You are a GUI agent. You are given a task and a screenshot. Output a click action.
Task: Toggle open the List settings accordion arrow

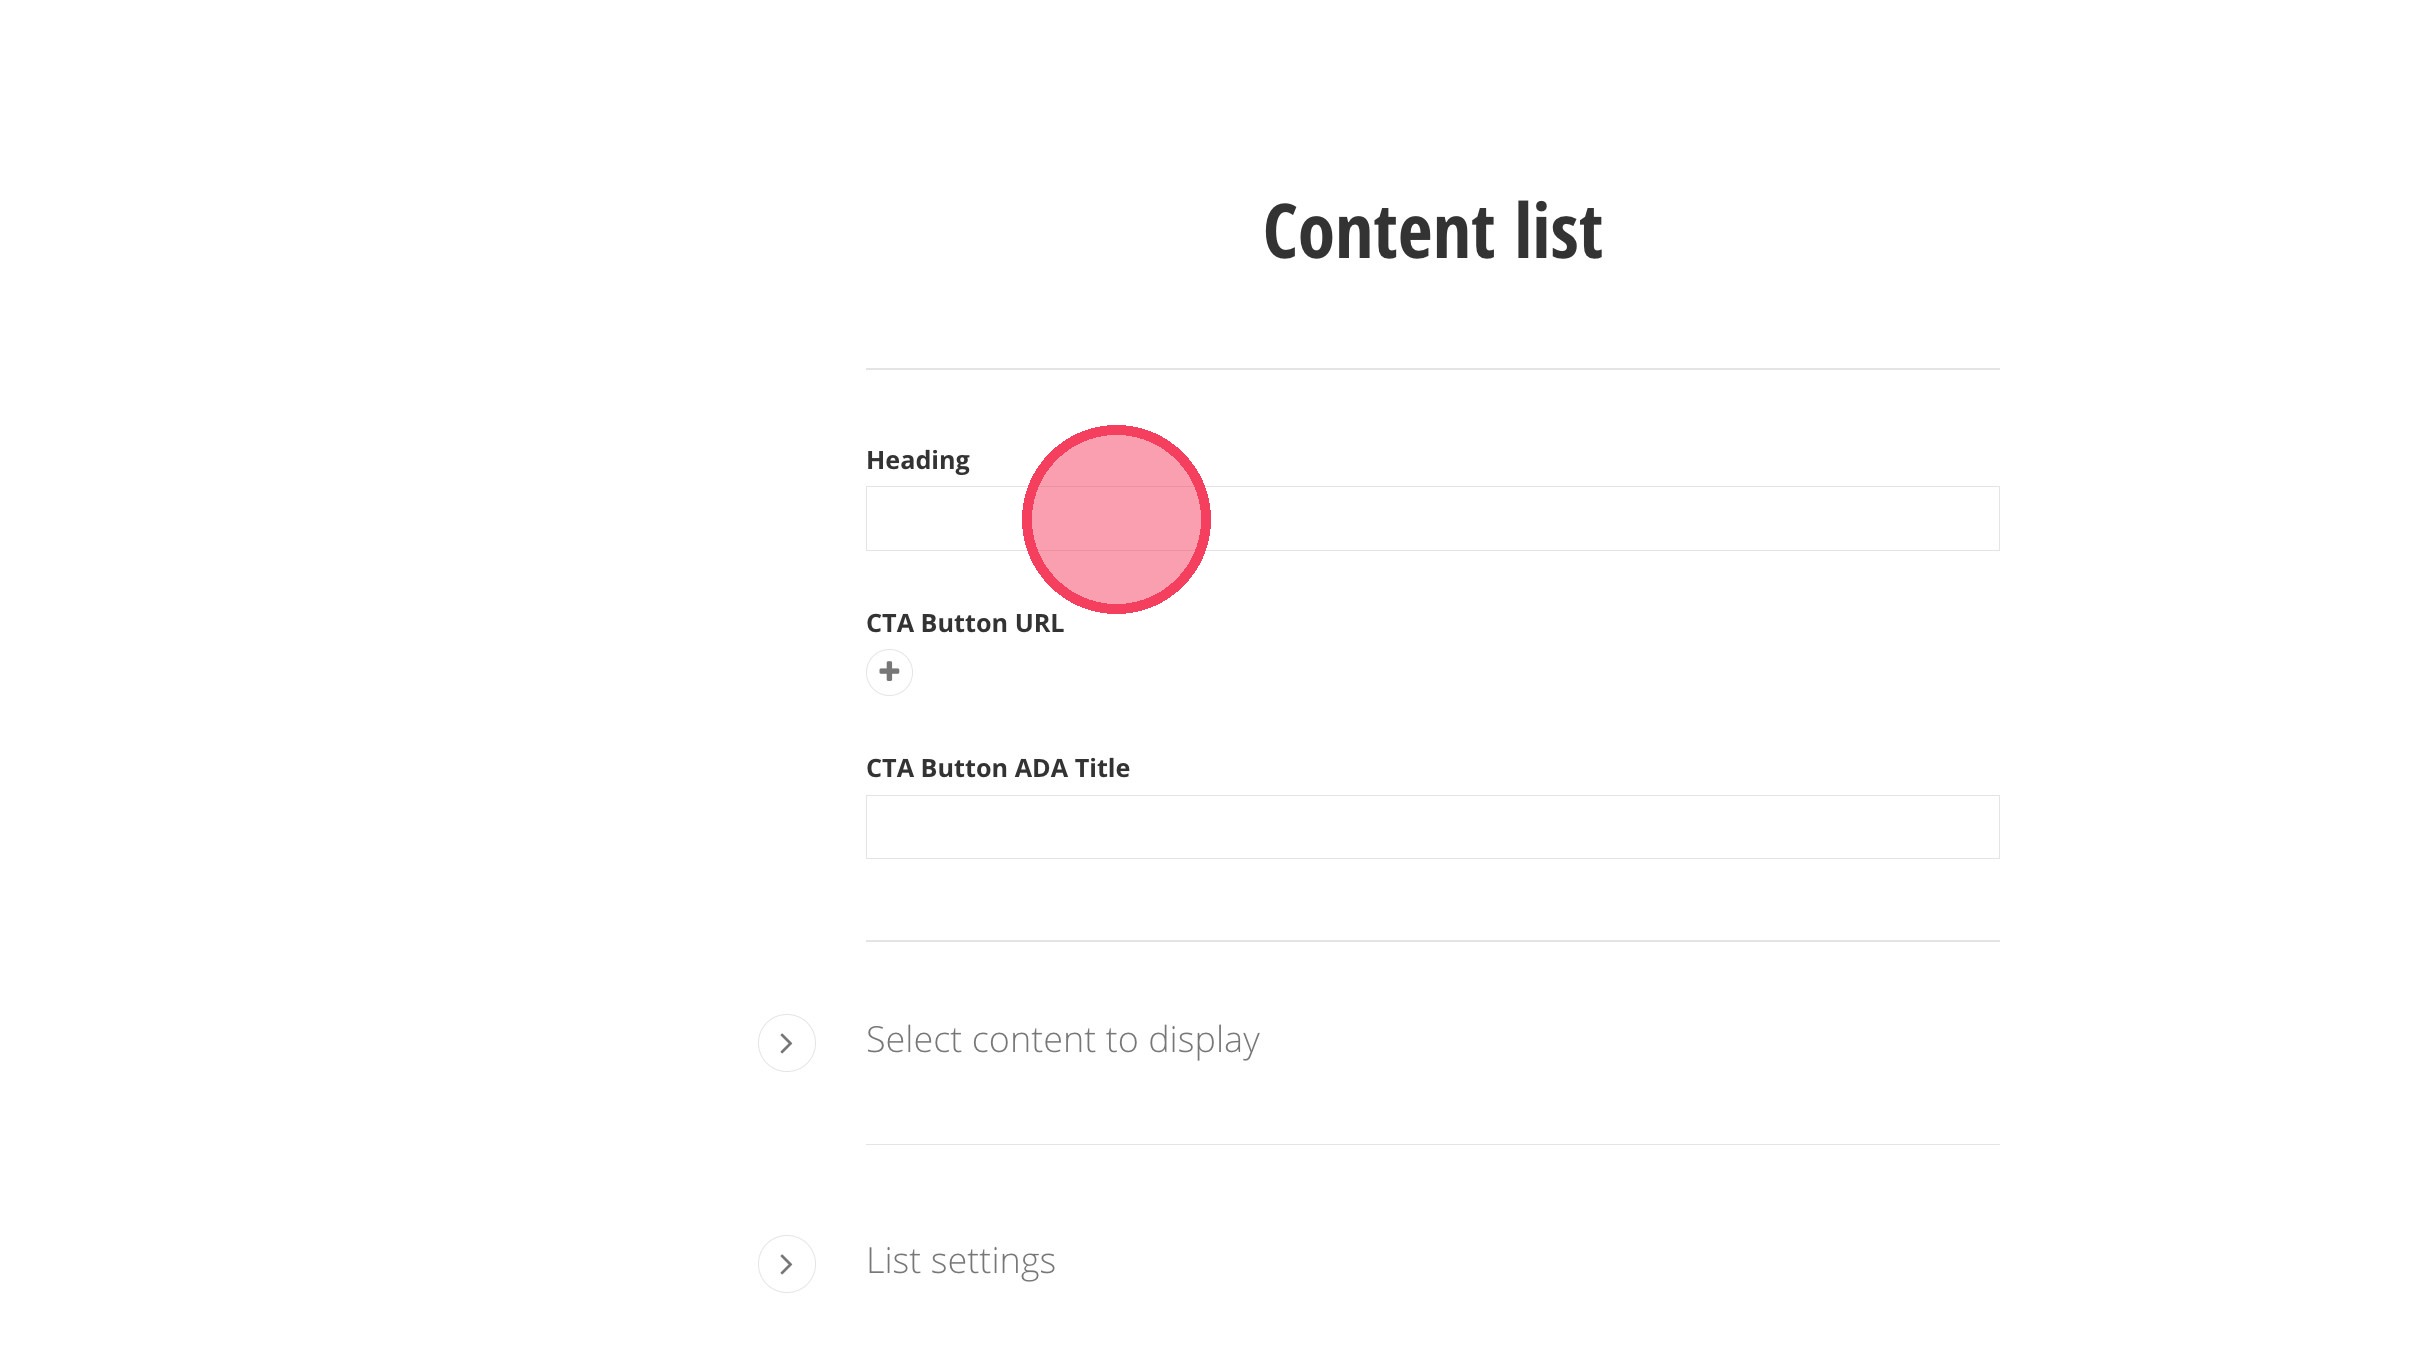click(787, 1264)
